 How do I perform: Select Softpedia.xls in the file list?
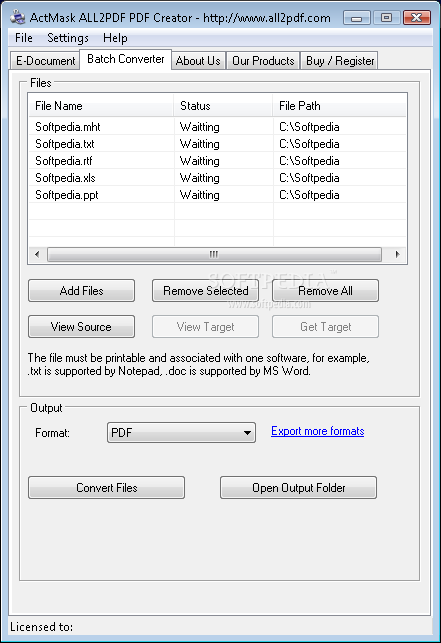coord(65,178)
